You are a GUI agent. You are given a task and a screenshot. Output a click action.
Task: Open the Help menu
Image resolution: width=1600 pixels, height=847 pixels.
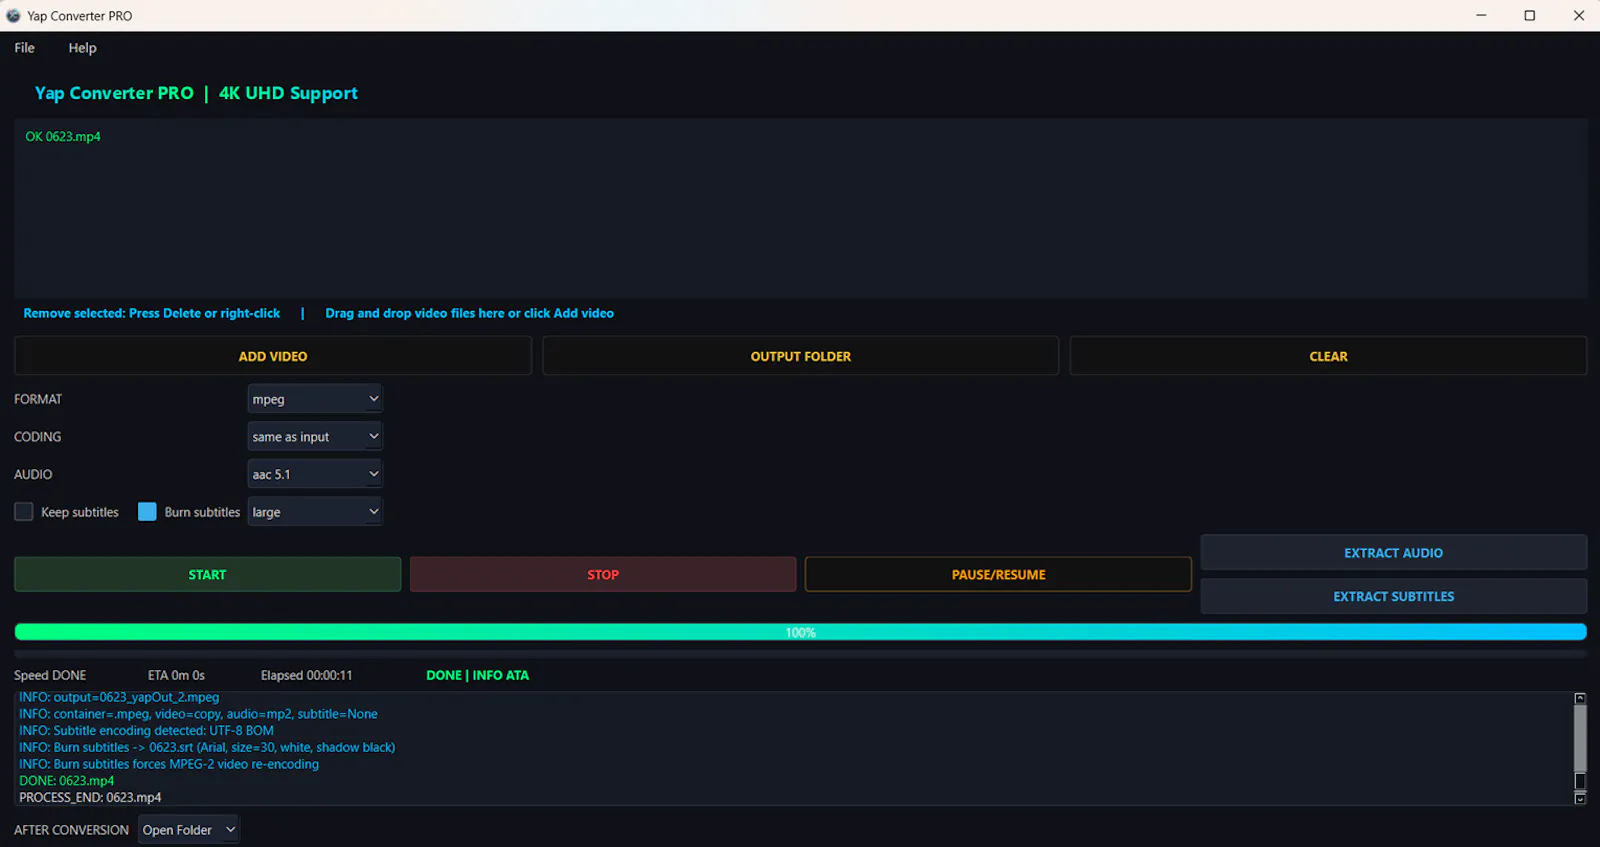82,48
